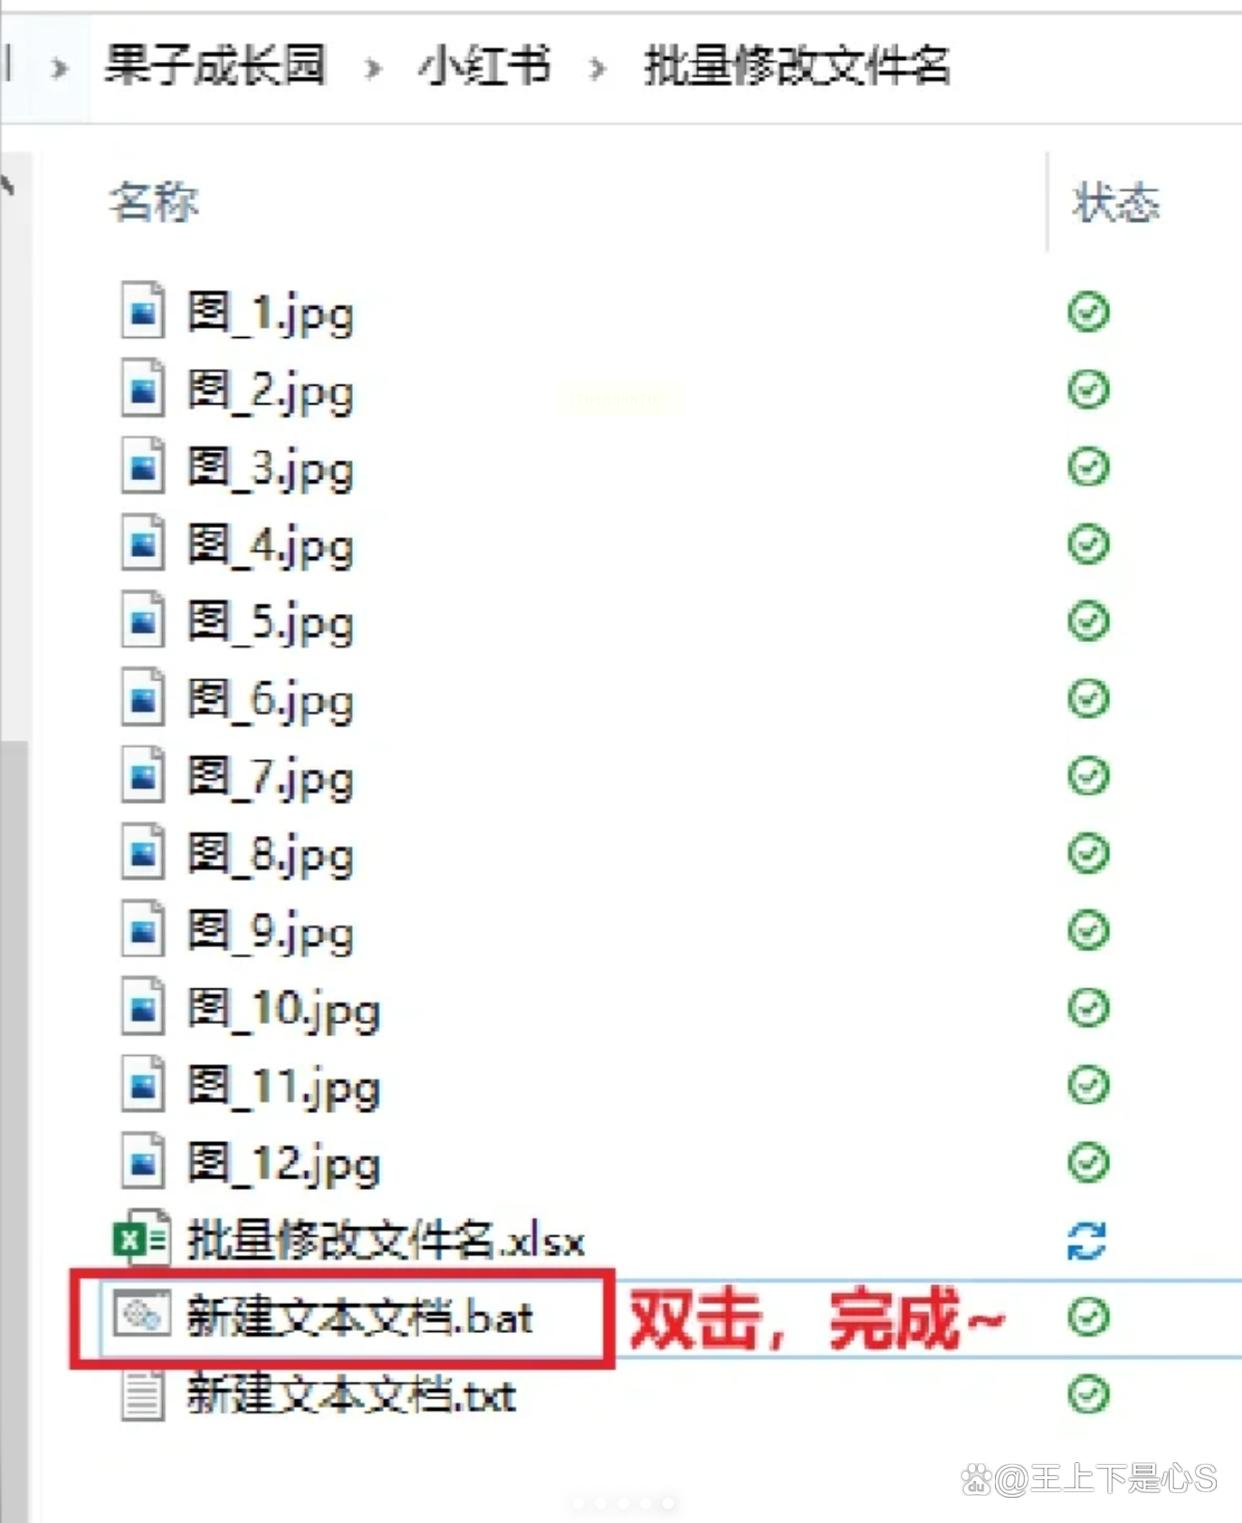Select the file 图_8.jpg by its name
Screen dimensions: 1242x1523
tap(271, 855)
